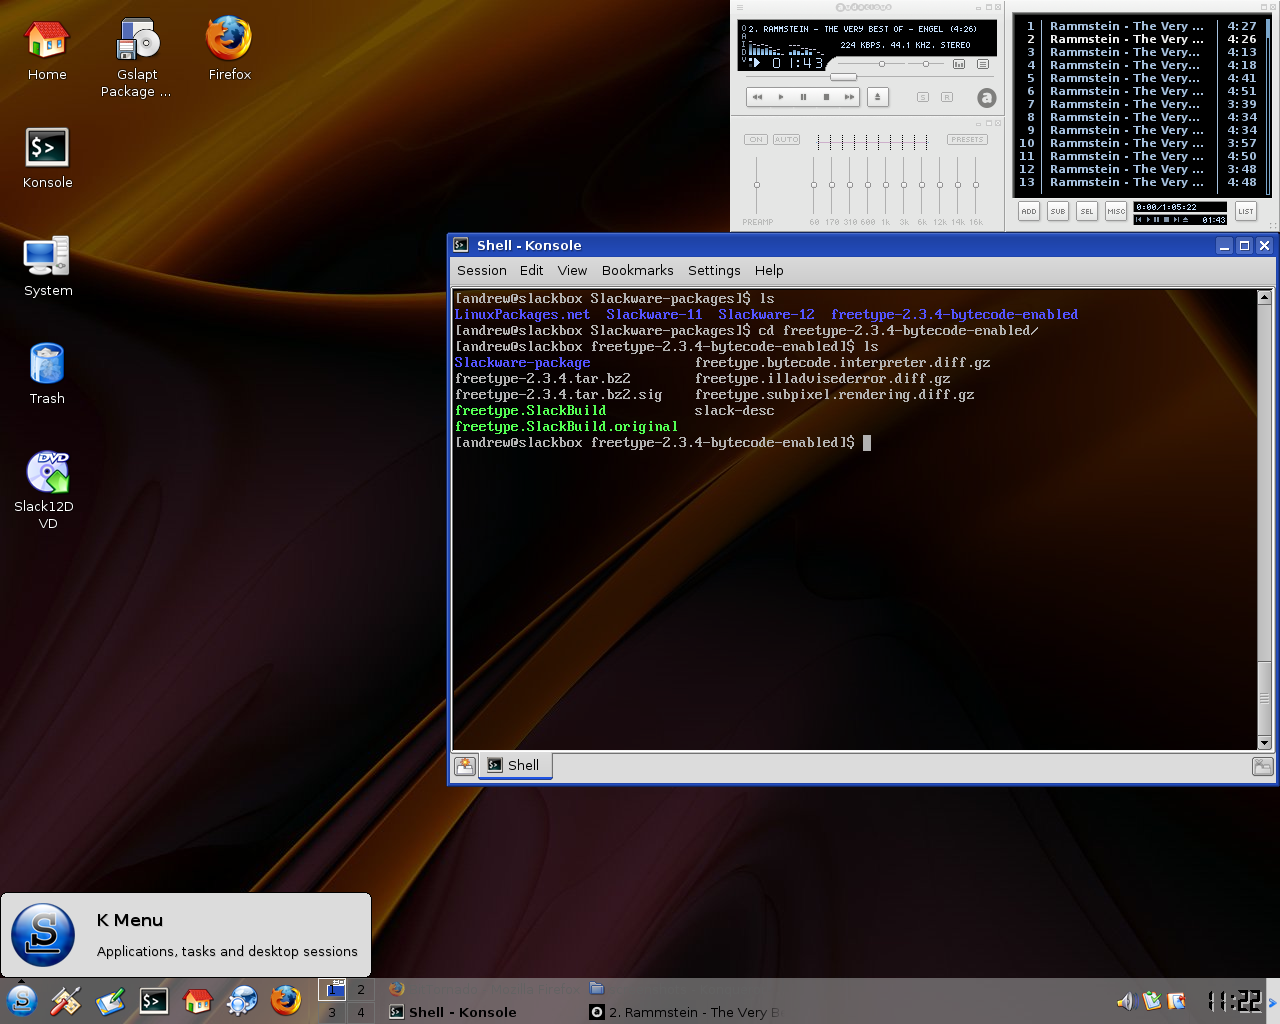Click the K Menu button in panel

pos(21,1000)
